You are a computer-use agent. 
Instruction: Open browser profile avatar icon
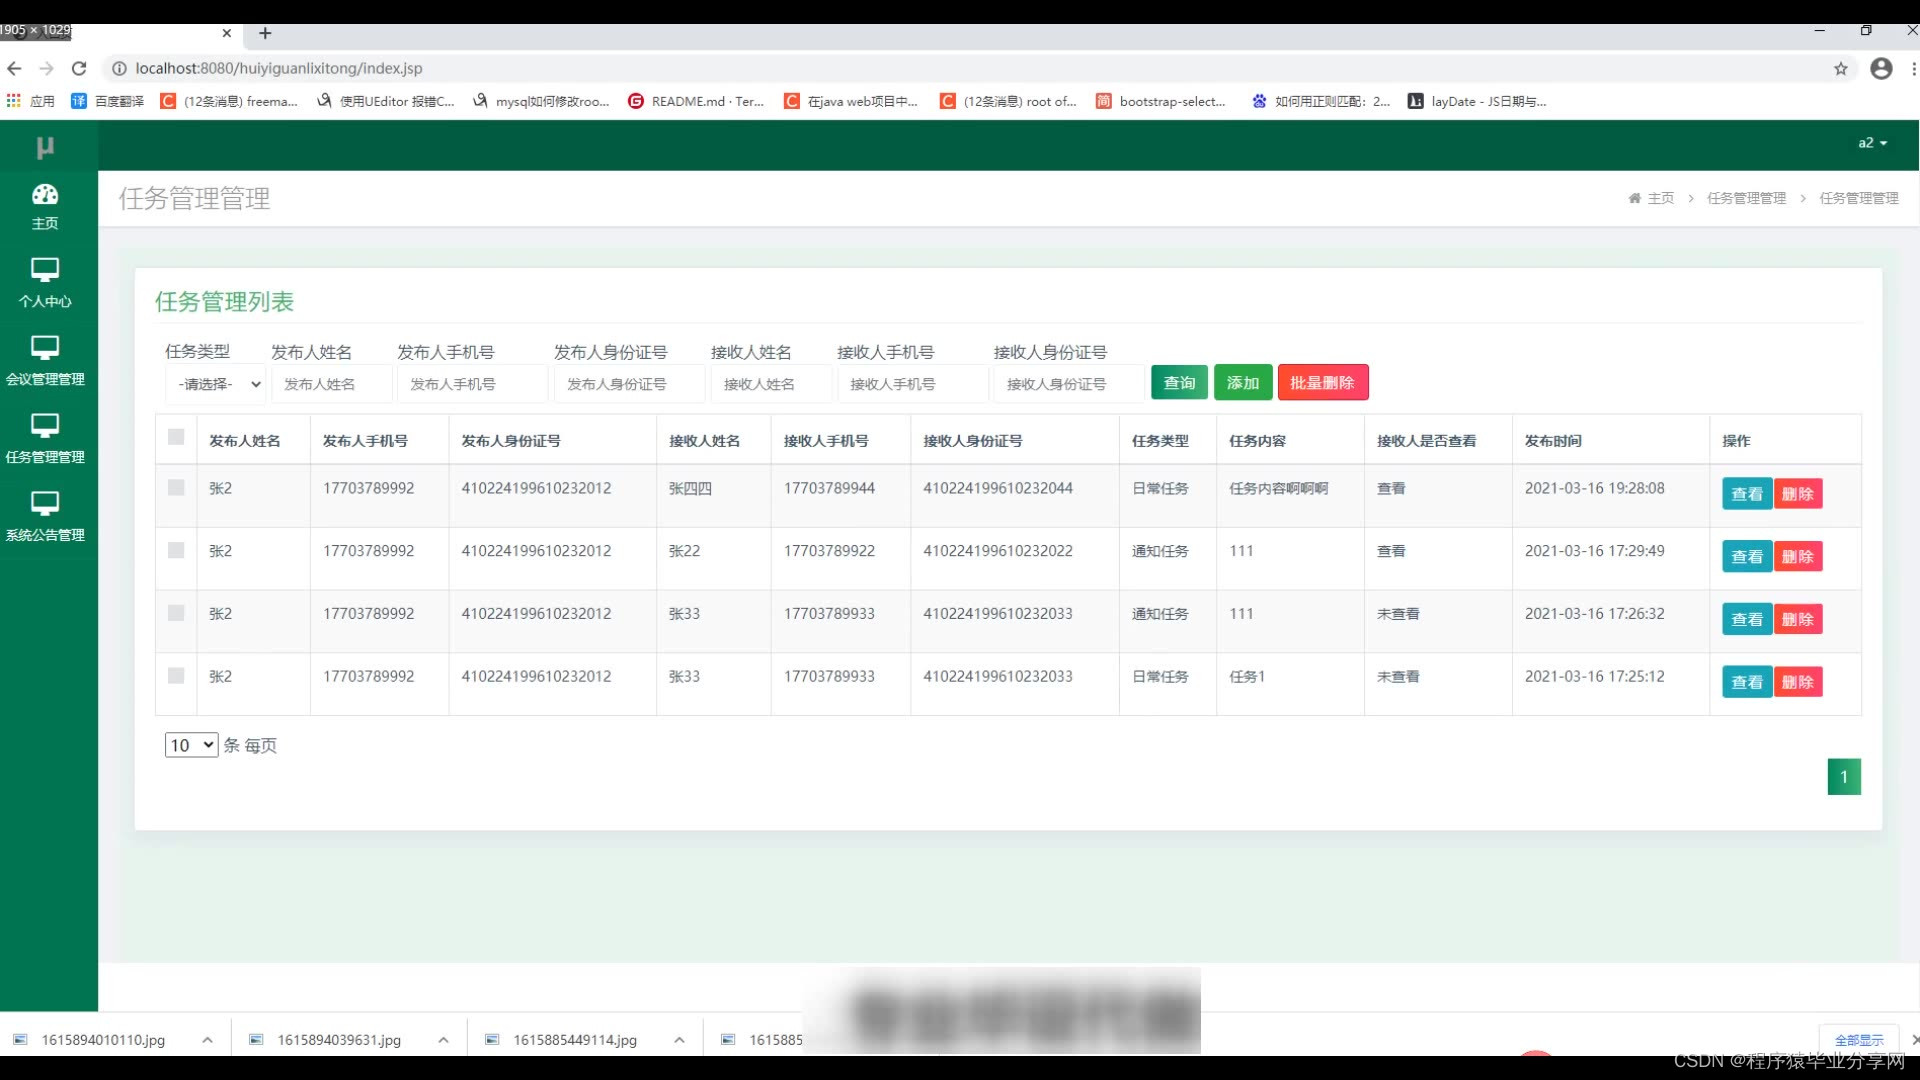pyautogui.click(x=1881, y=68)
